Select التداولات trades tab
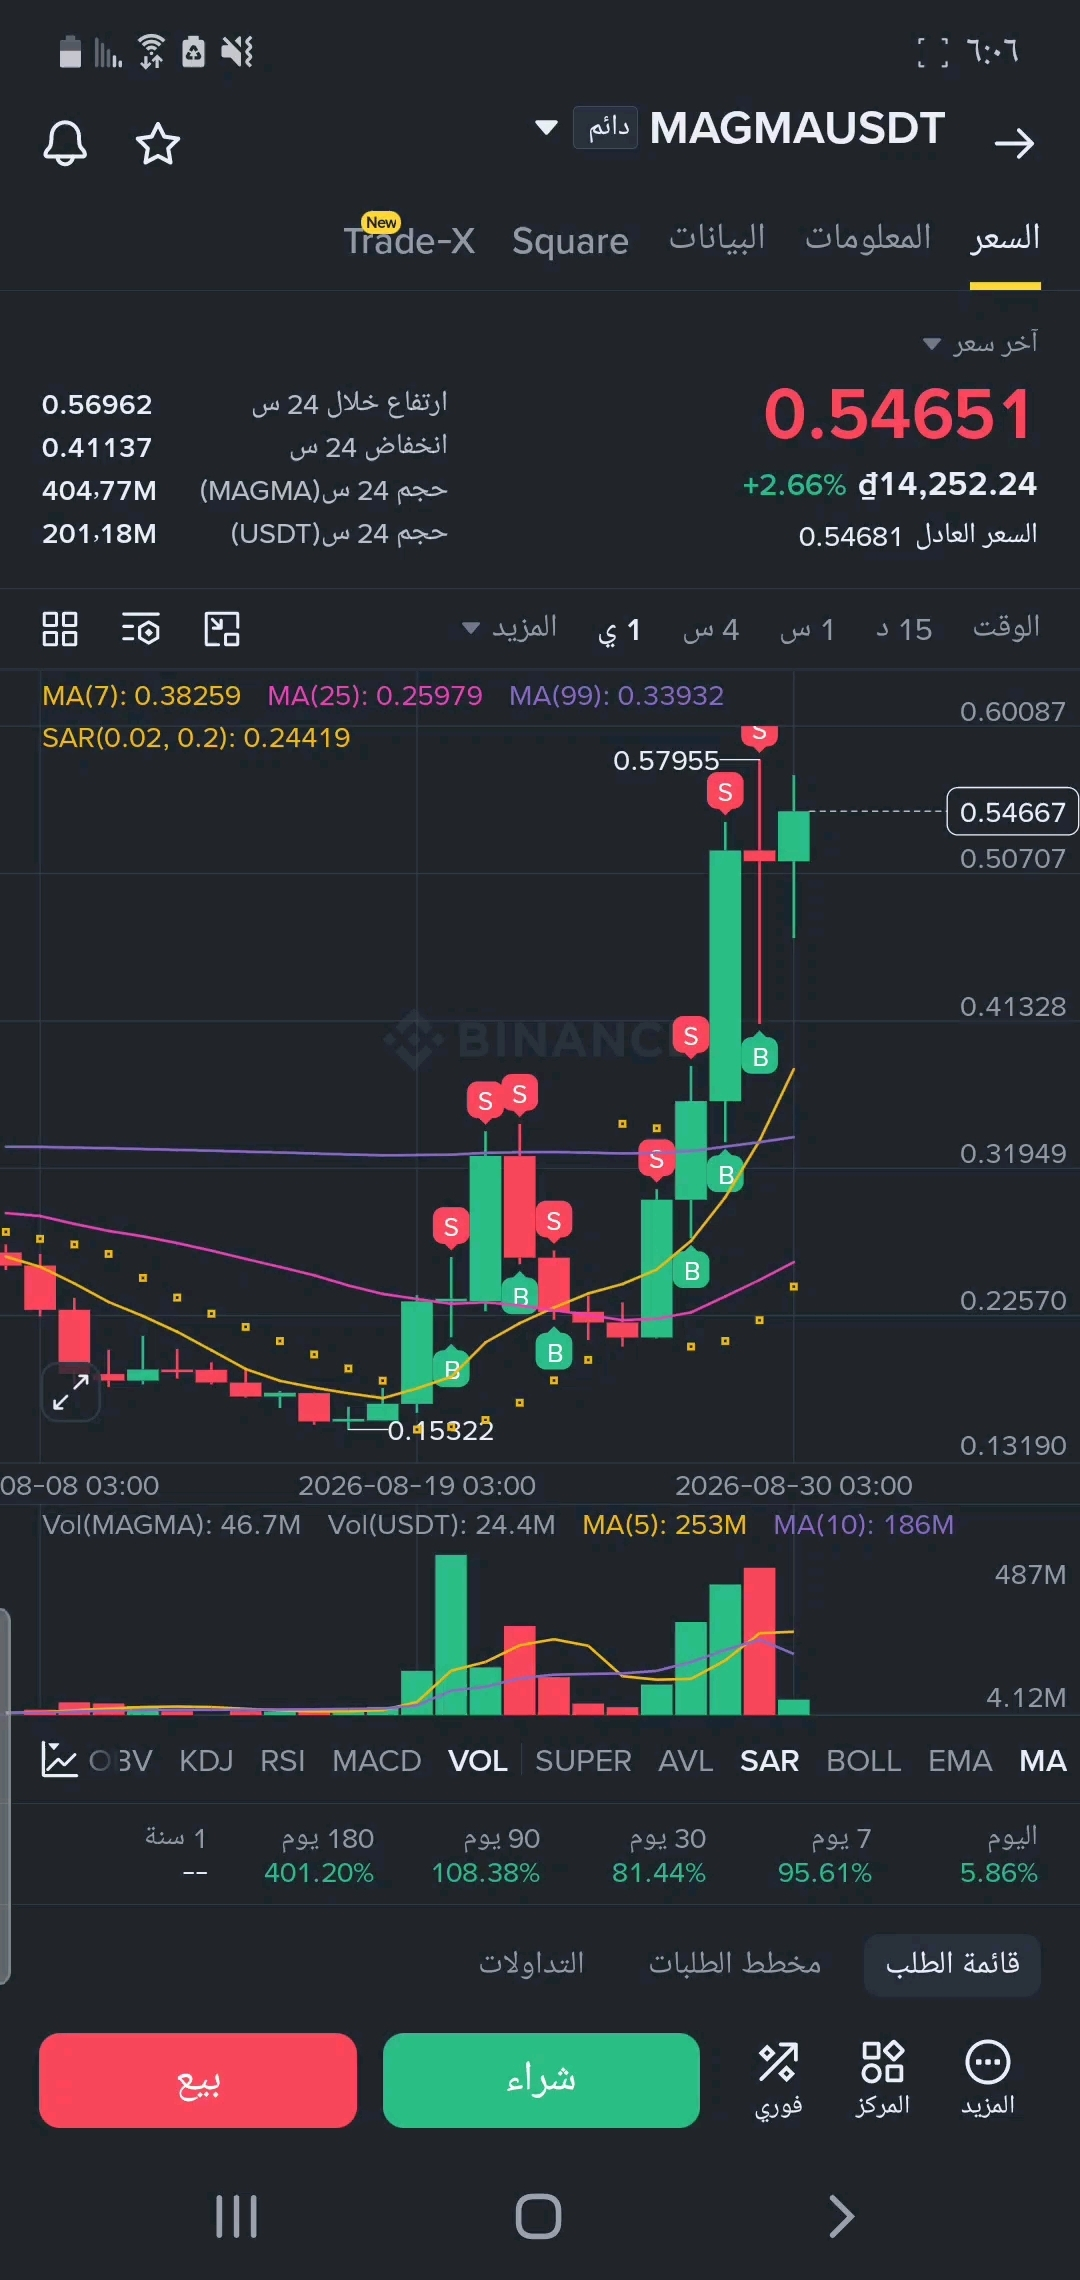This screenshot has height=2280, width=1080. pyautogui.click(x=531, y=1965)
